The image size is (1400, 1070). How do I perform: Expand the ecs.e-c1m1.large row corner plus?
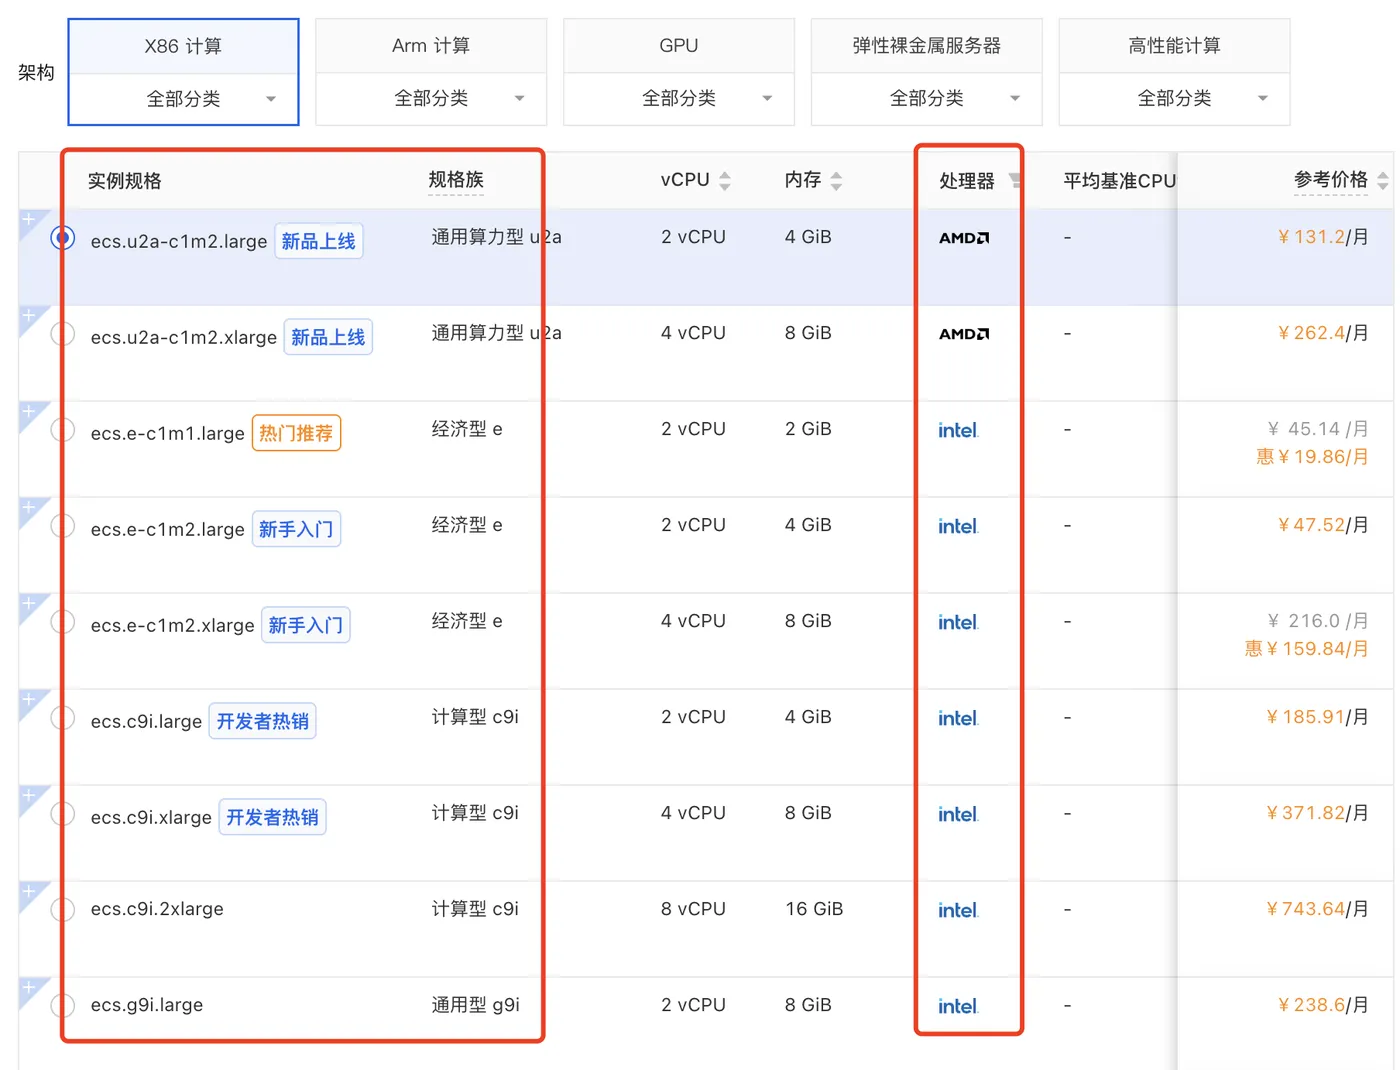pyautogui.click(x=29, y=412)
